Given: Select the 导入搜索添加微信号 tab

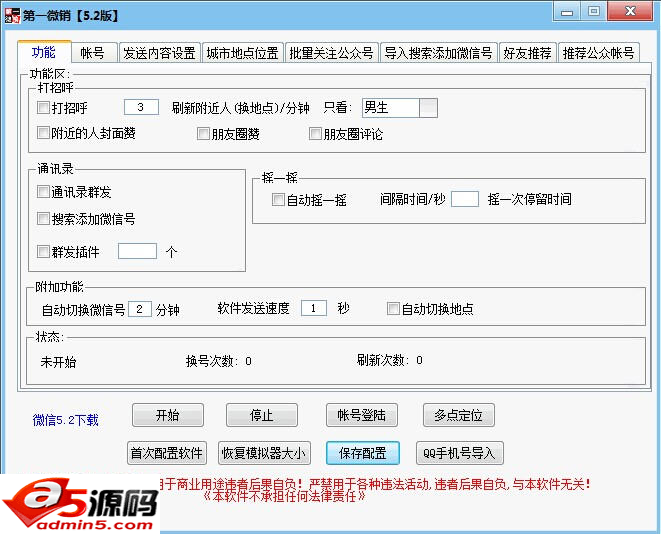Looking at the screenshot, I should (438, 53).
